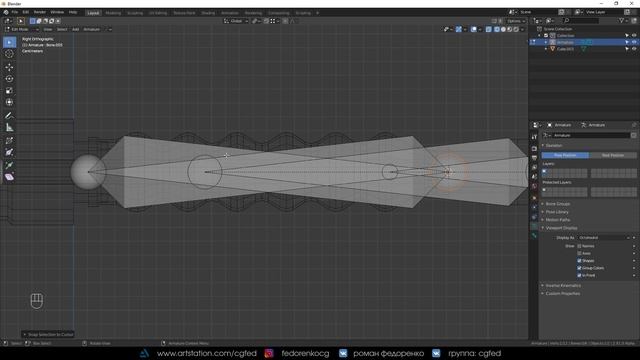Hide Armature with its eye icon
Image resolution: width=640 pixels, height=360 pixels.
[634, 42]
